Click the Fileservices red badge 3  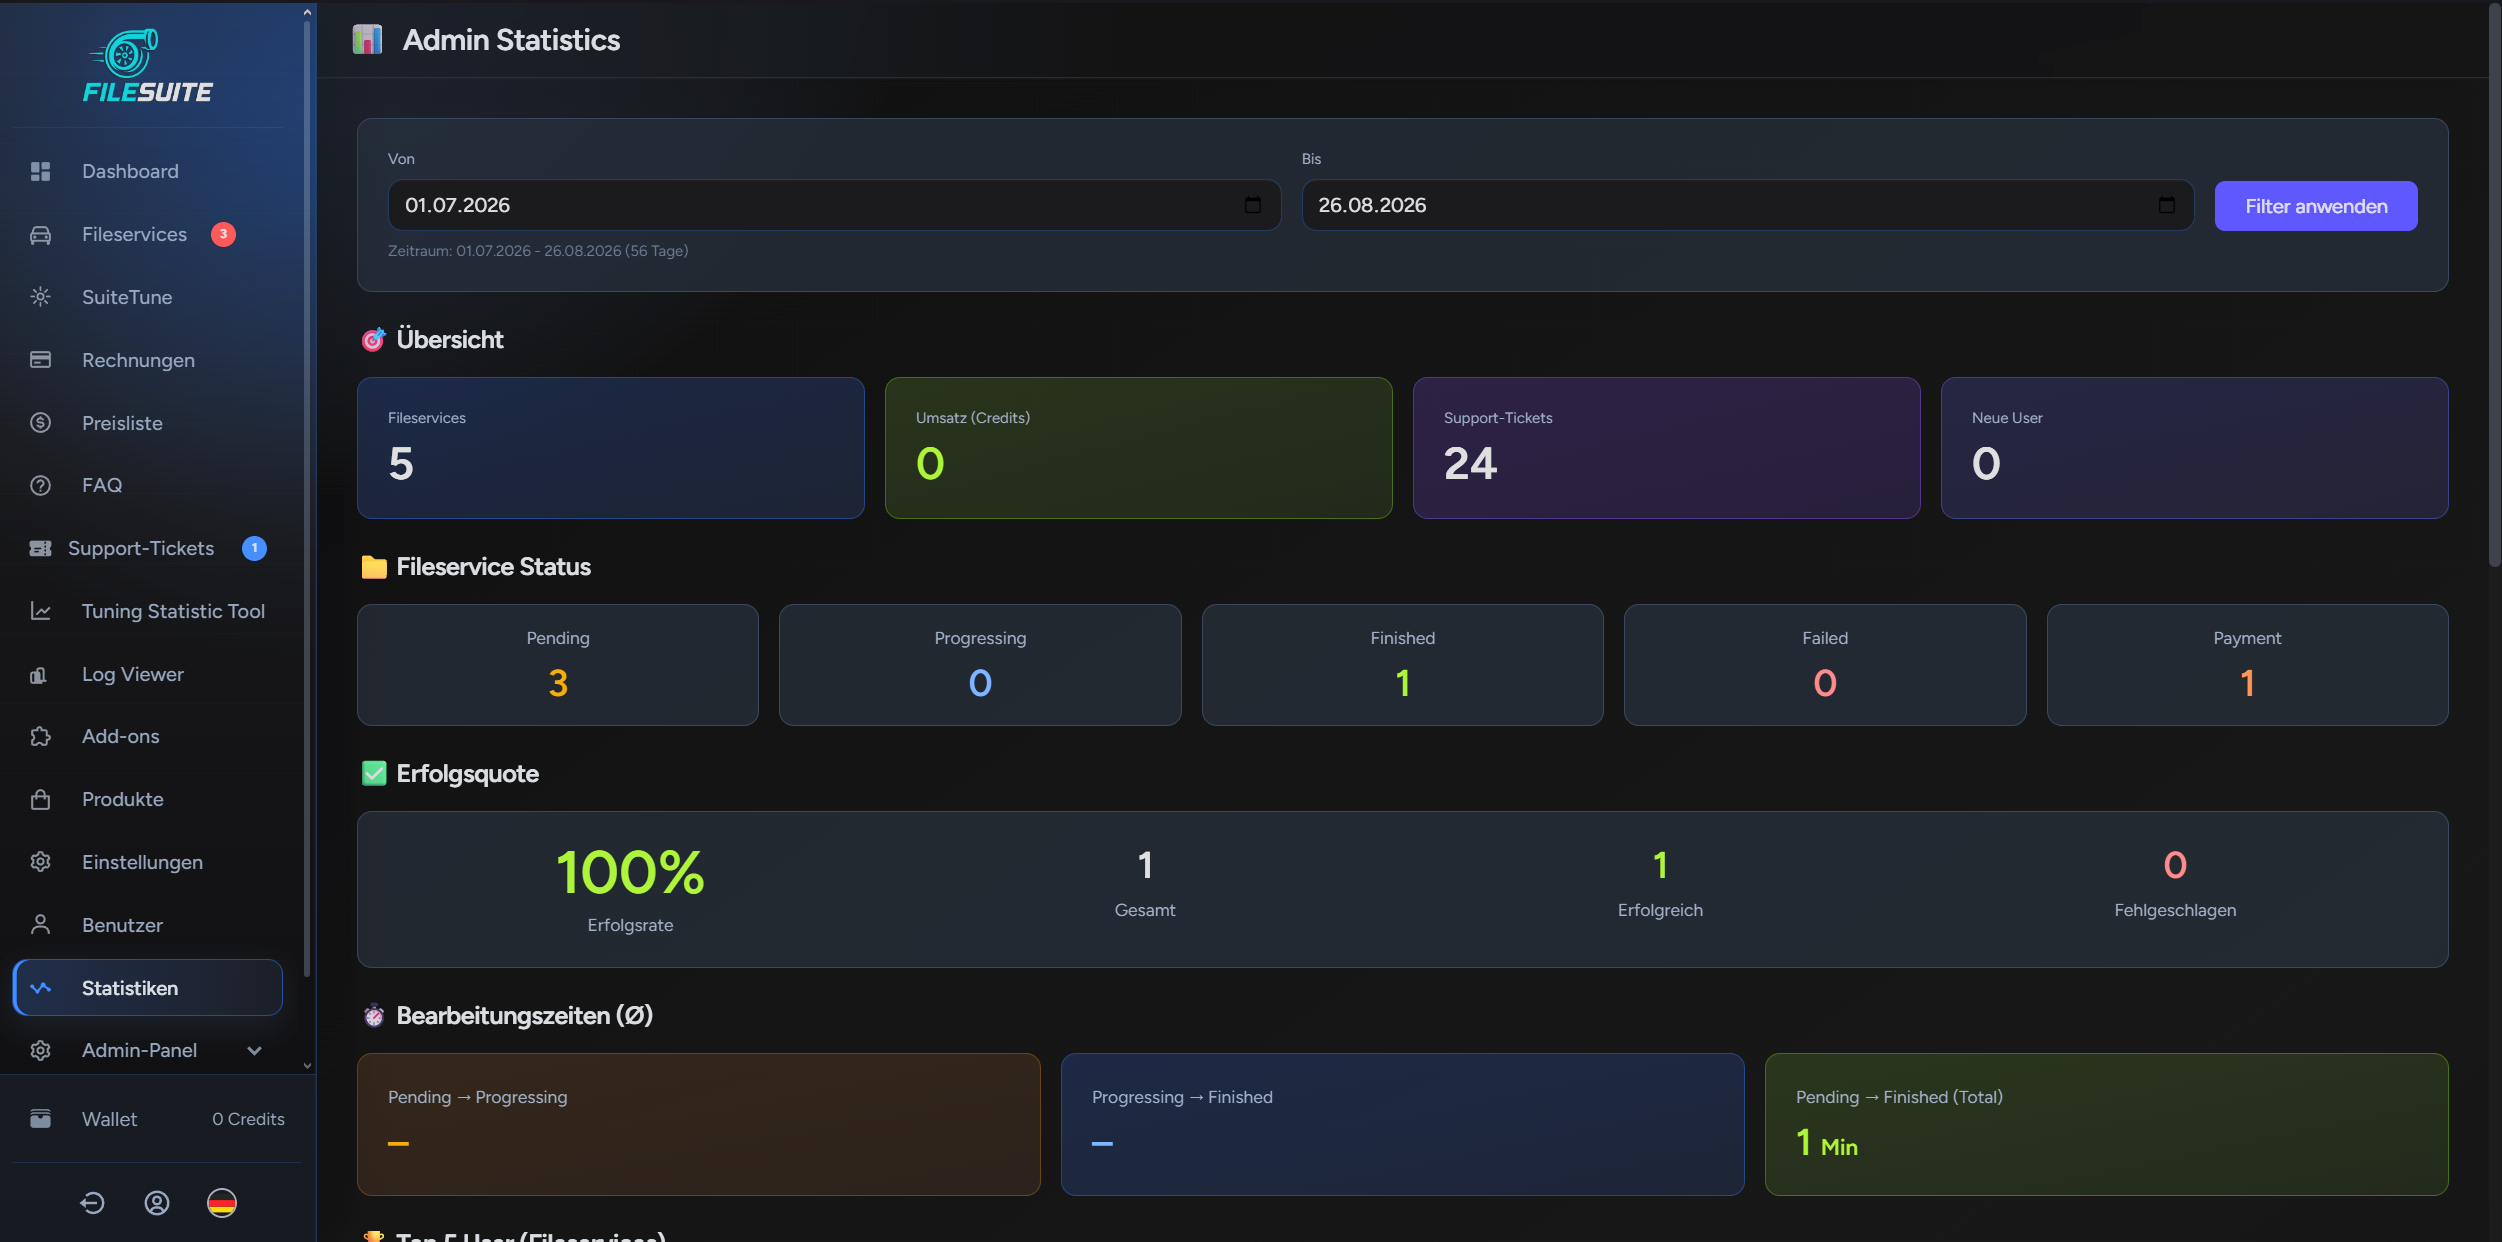click(x=223, y=234)
